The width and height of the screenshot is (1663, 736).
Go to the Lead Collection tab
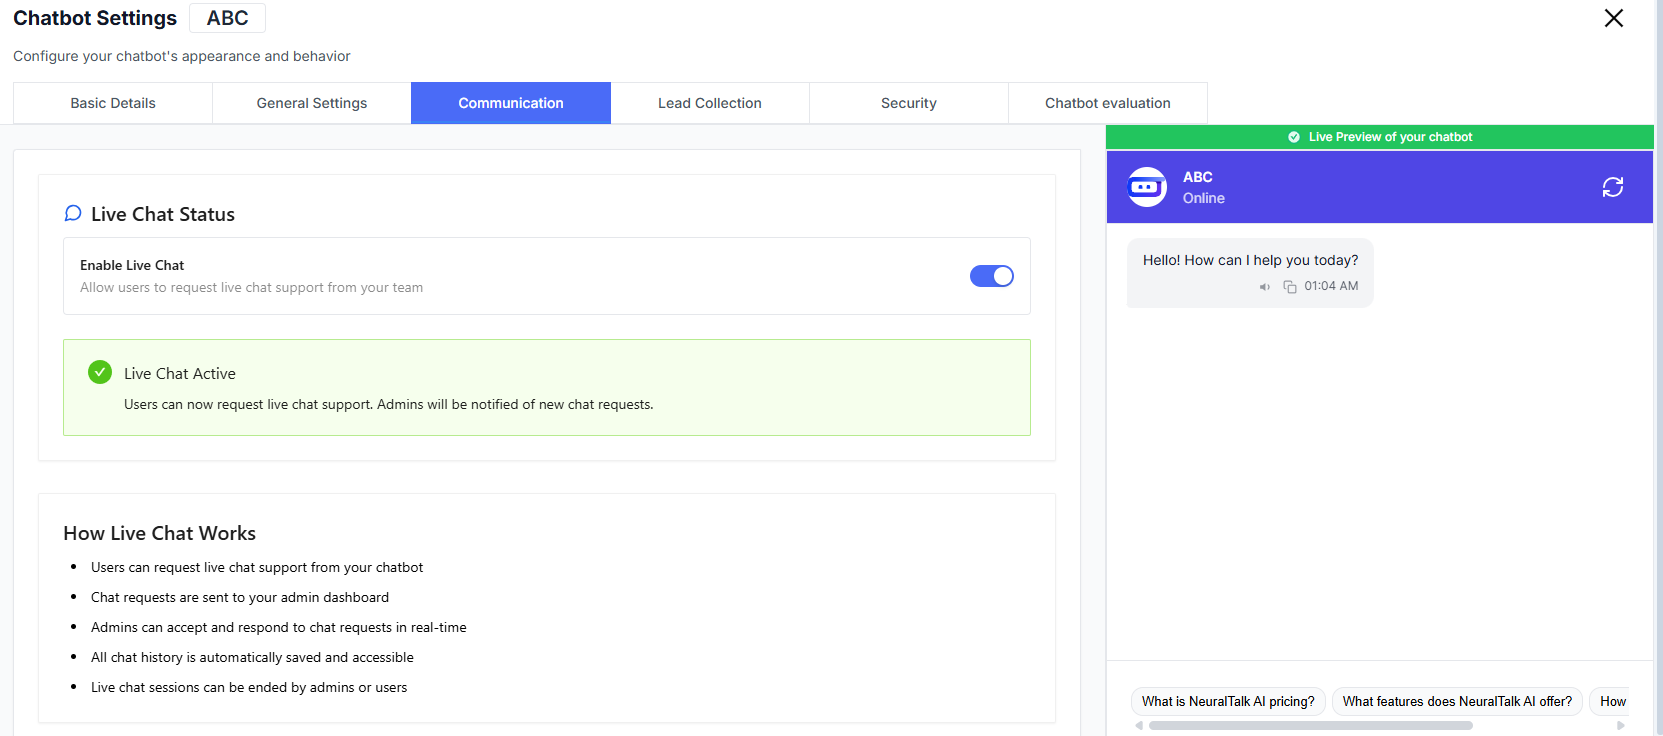pos(710,103)
